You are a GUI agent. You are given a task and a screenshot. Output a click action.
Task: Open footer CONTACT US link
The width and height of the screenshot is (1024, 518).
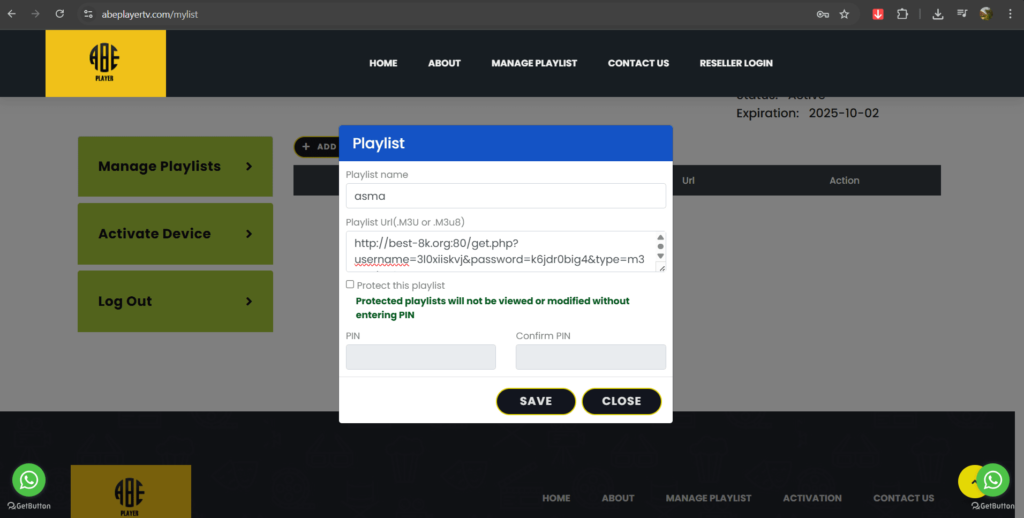[904, 498]
